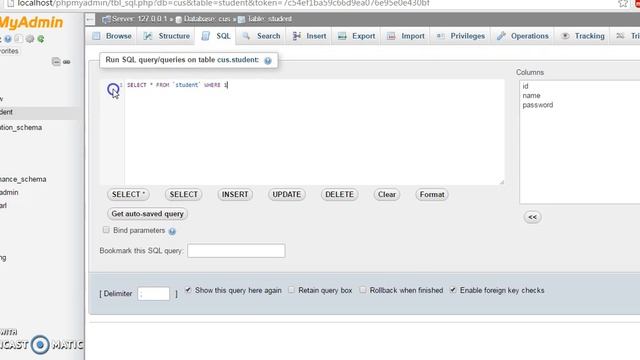Click the << insert column button
640x360 pixels.
pyautogui.click(x=533, y=217)
